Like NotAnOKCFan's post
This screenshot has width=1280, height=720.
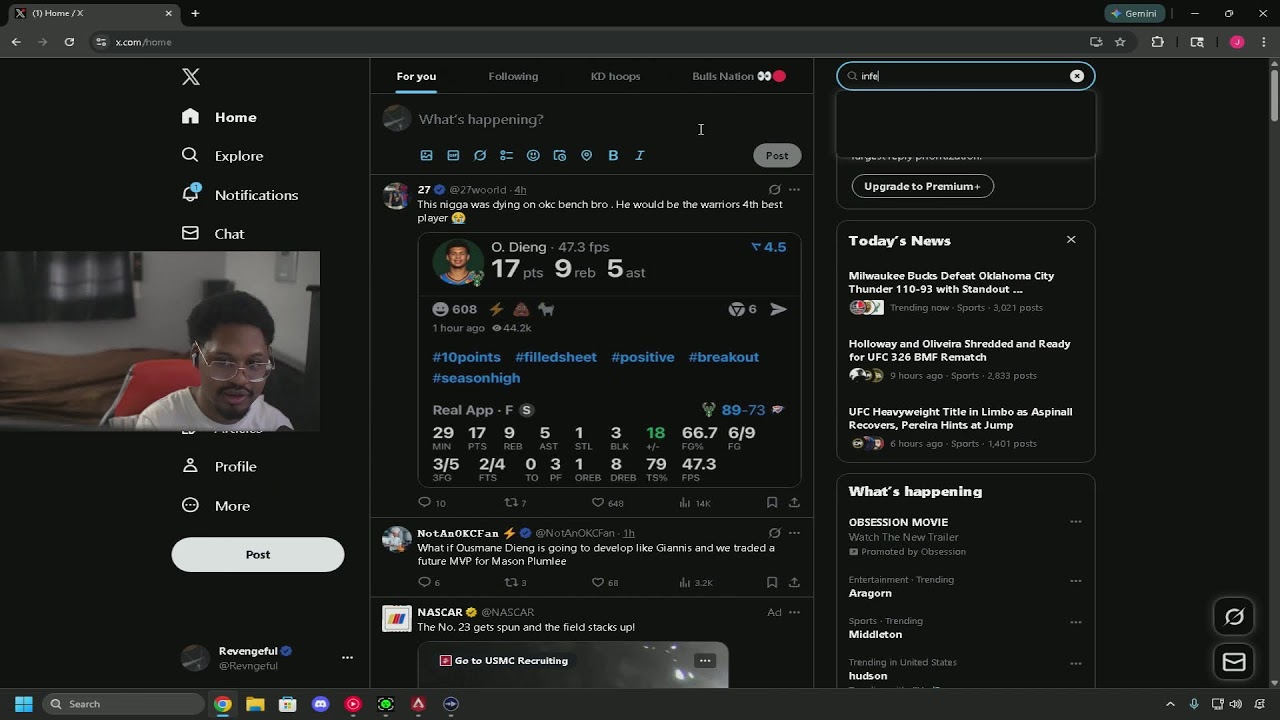click(605, 582)
